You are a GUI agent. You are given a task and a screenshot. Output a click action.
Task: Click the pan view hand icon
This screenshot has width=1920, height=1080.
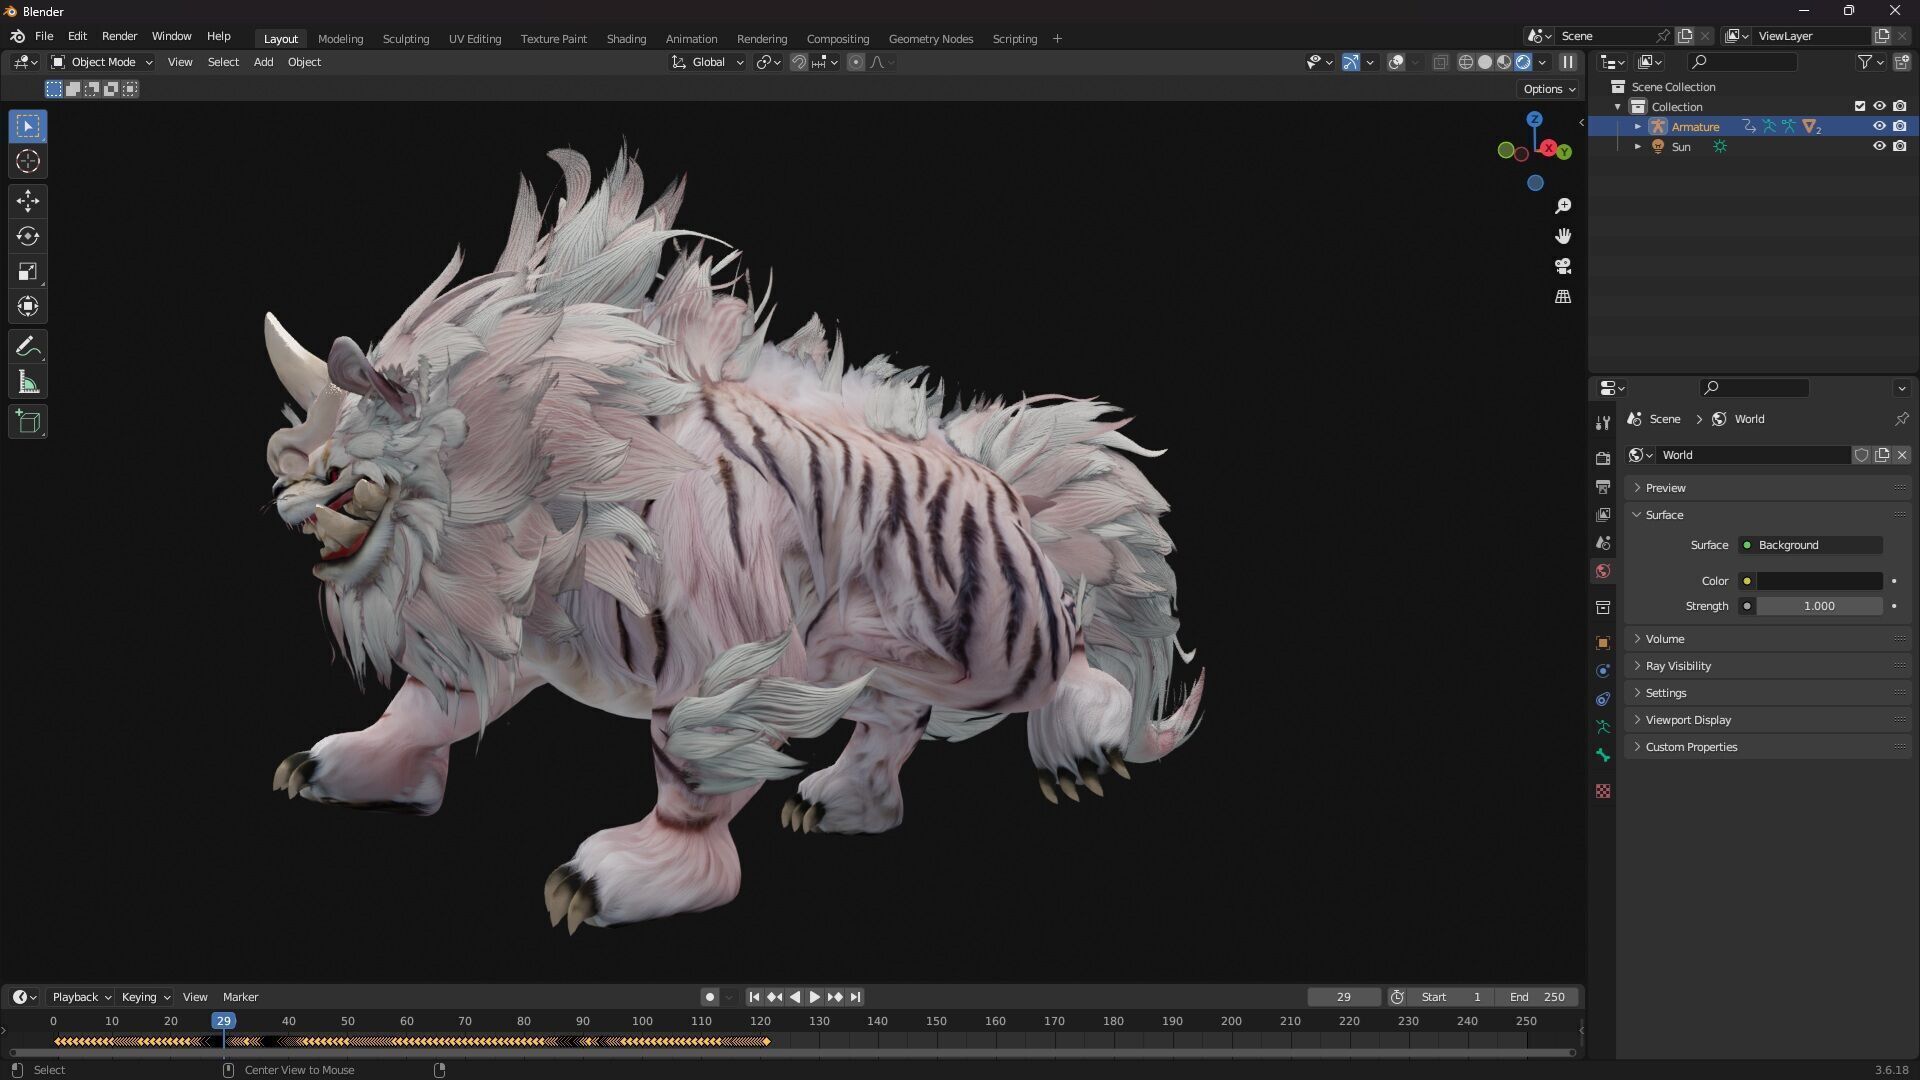click(1563, 236)
